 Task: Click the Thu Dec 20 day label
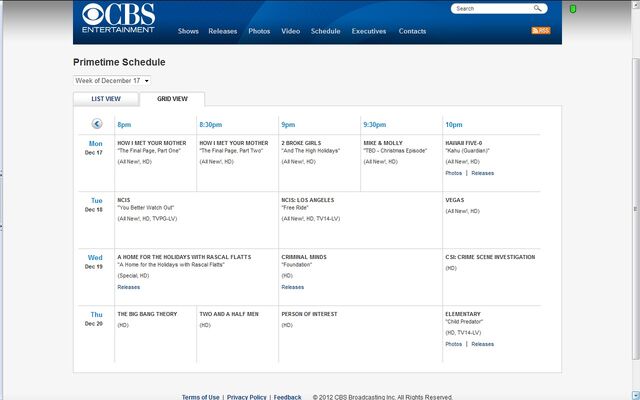click(x=95, y=318)
